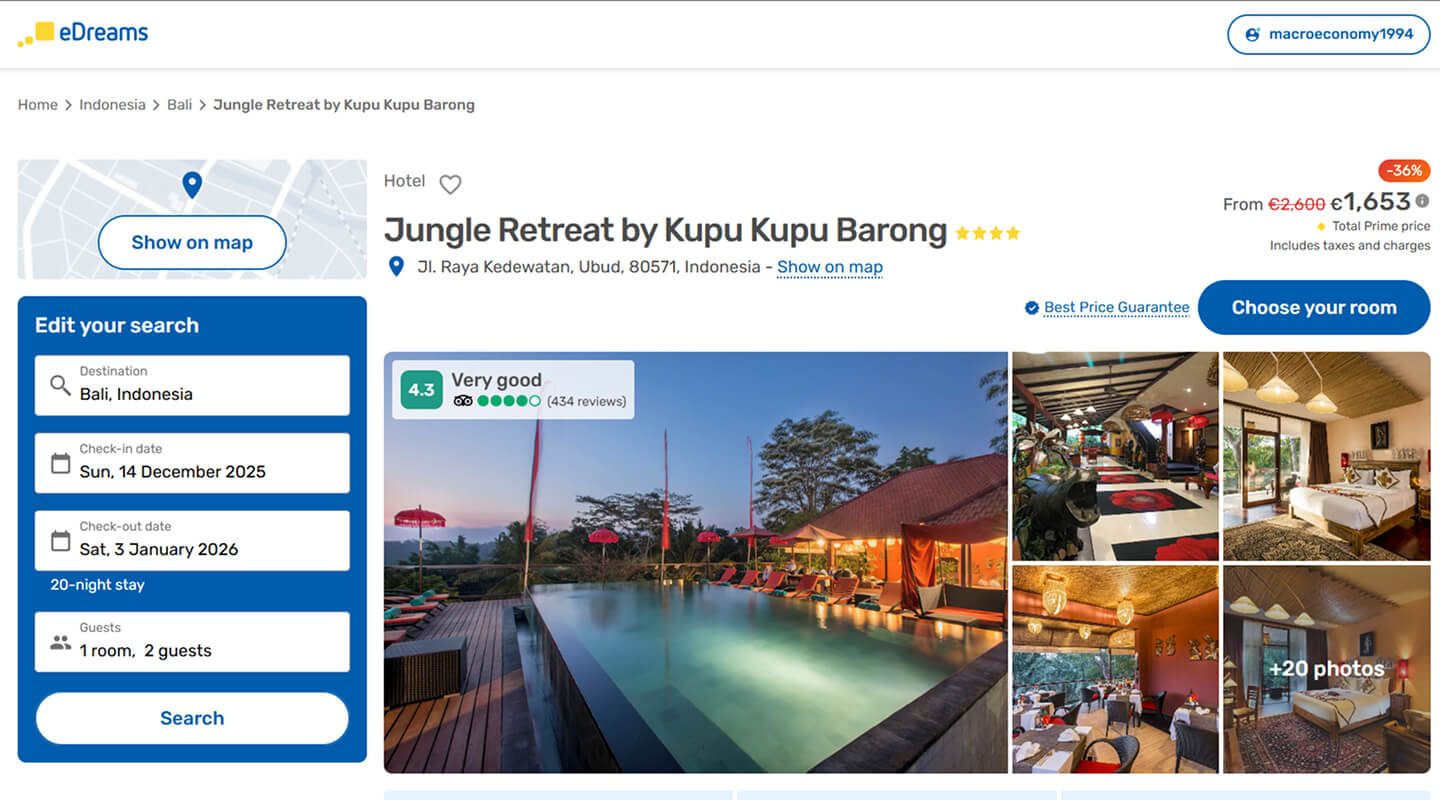Click the guests people icon
The height and width of the screenshot is (800, 1440).
[x=60, y=642]
